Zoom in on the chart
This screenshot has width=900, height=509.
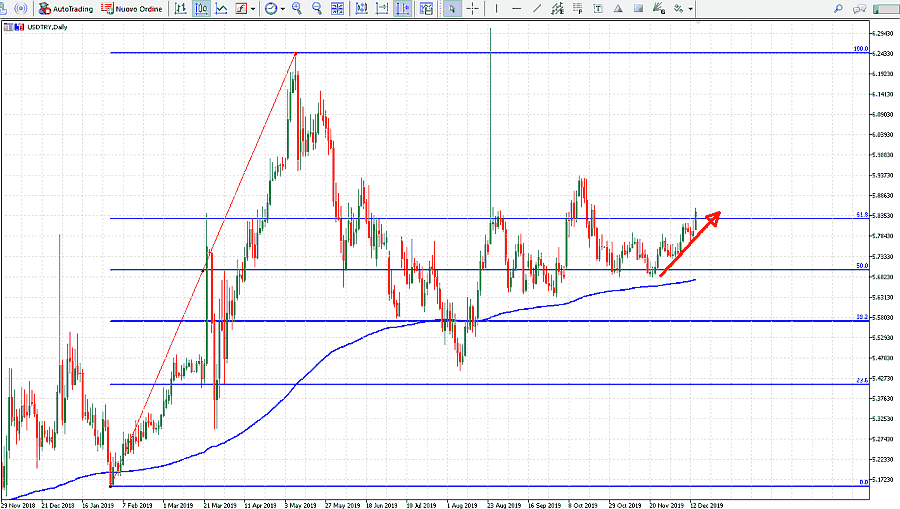[298, 9]
